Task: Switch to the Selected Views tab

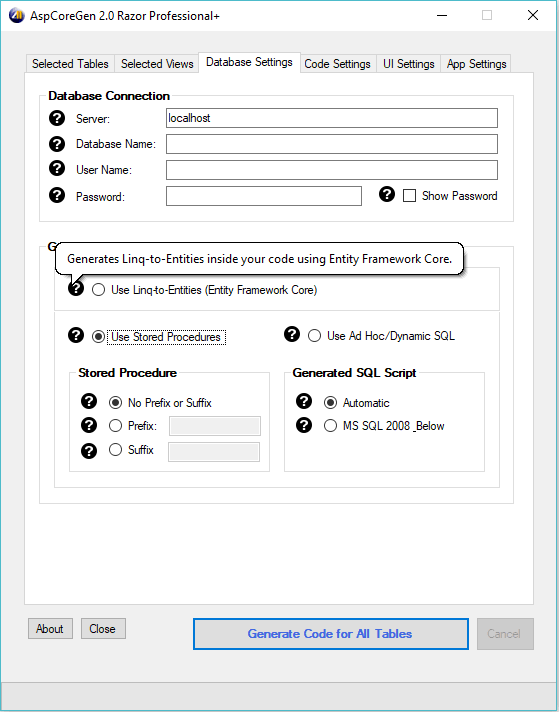Action: pyautogui.click(x=157, y=64)
